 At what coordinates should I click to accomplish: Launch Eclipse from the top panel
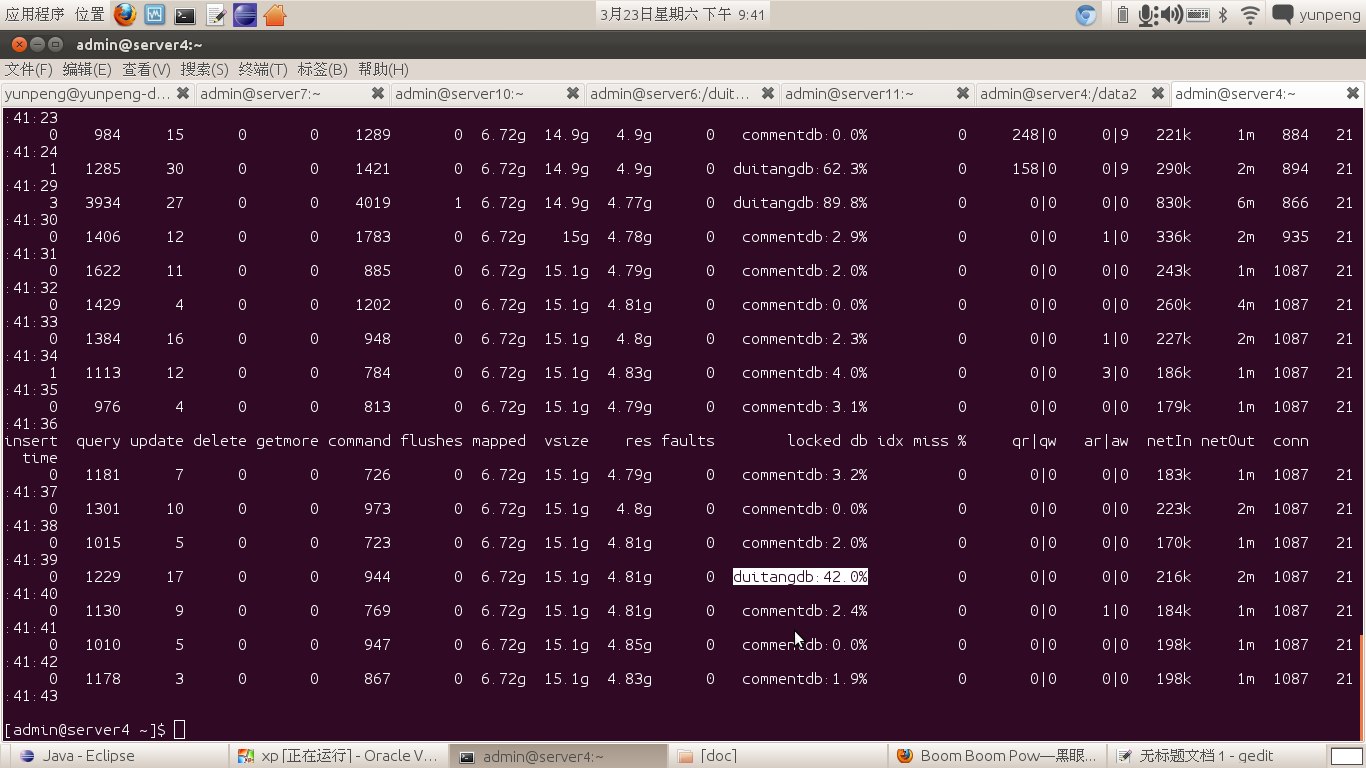(245, 15)
